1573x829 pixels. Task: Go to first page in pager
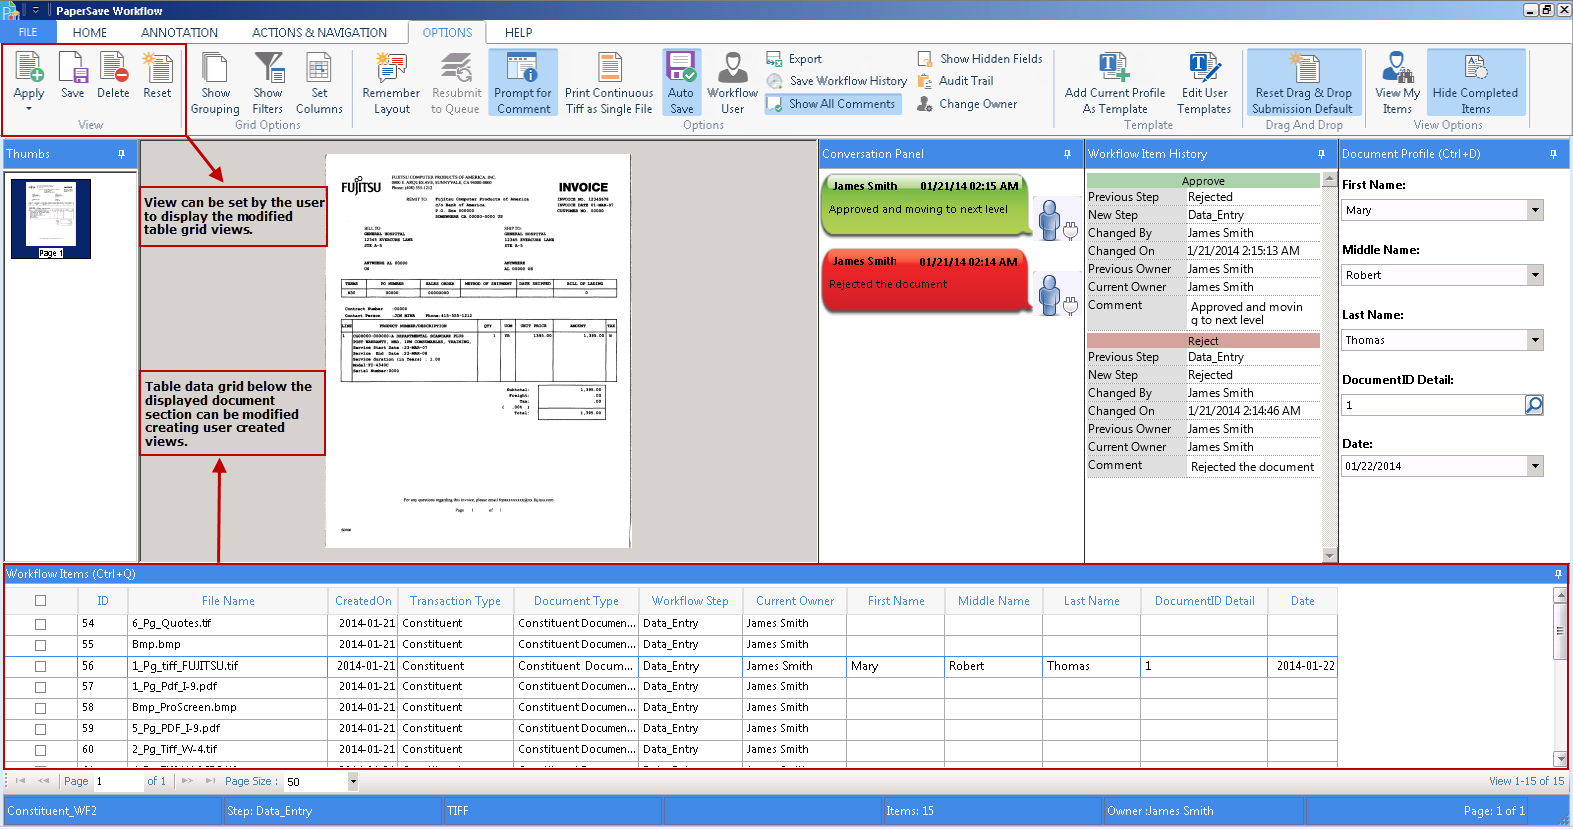pos(20,781)
